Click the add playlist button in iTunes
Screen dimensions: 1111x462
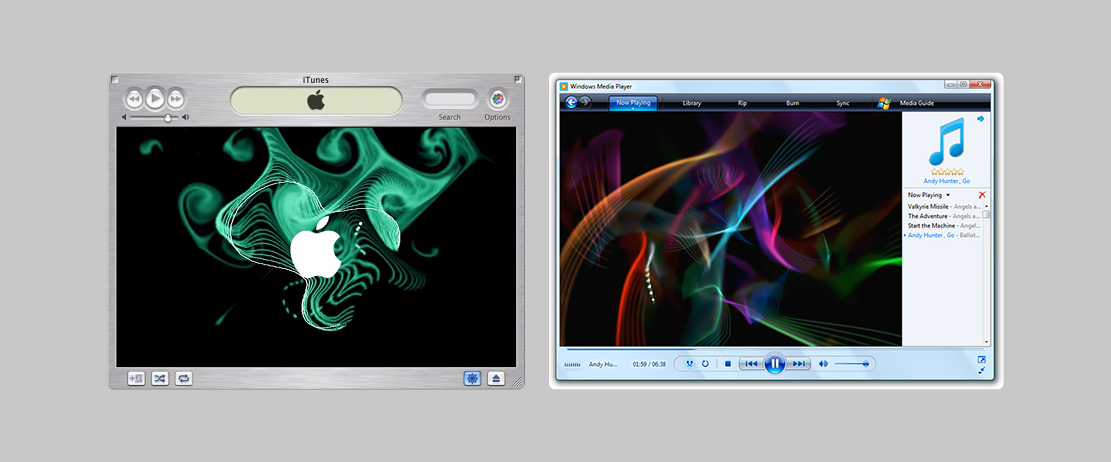(136, 378)
